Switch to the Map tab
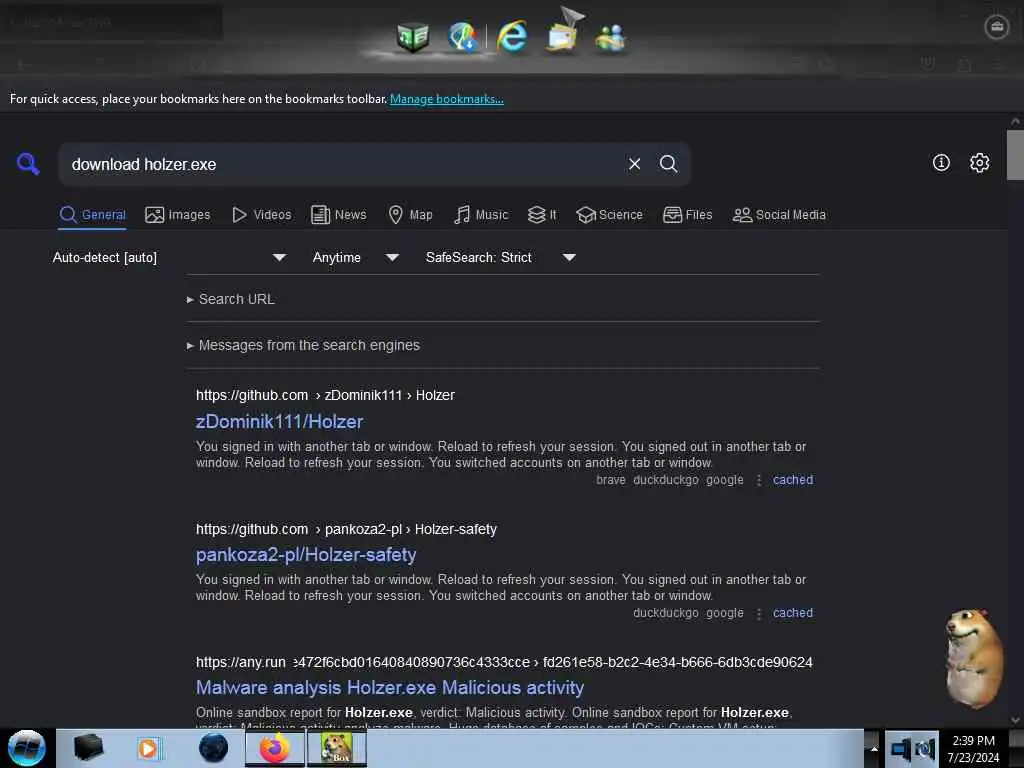This screenshot has height=768, width=1024. tap(410, 215)
